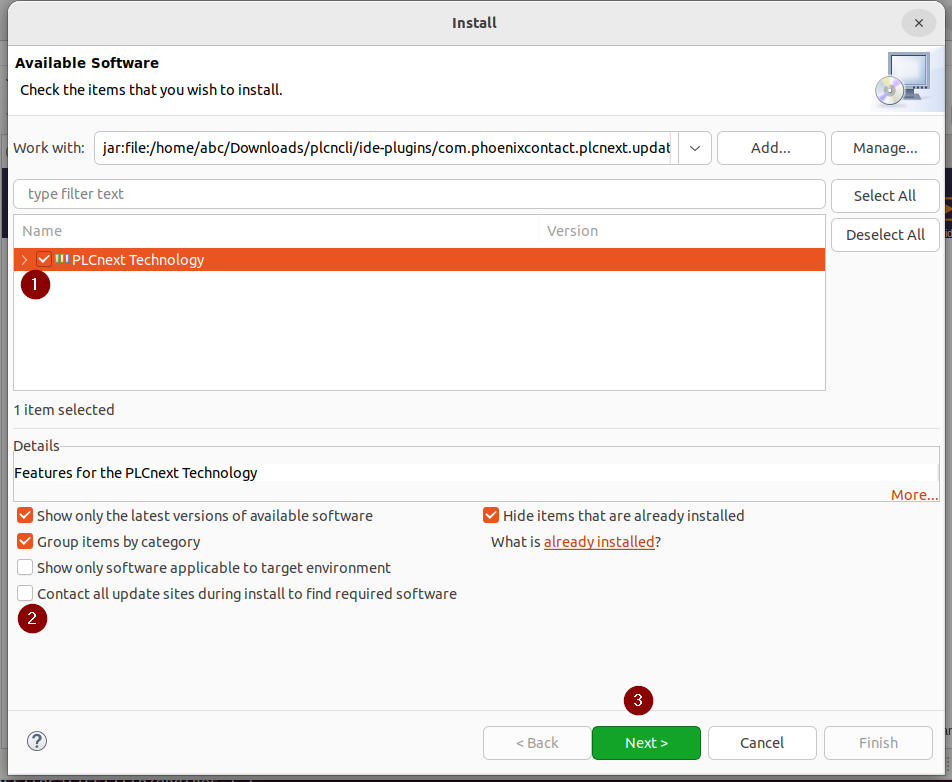Image resolution: width=952 pixels, height=782 pixels.
Task: Toggle Show only the latest versions checkbox
Action: tap(25, 515)
